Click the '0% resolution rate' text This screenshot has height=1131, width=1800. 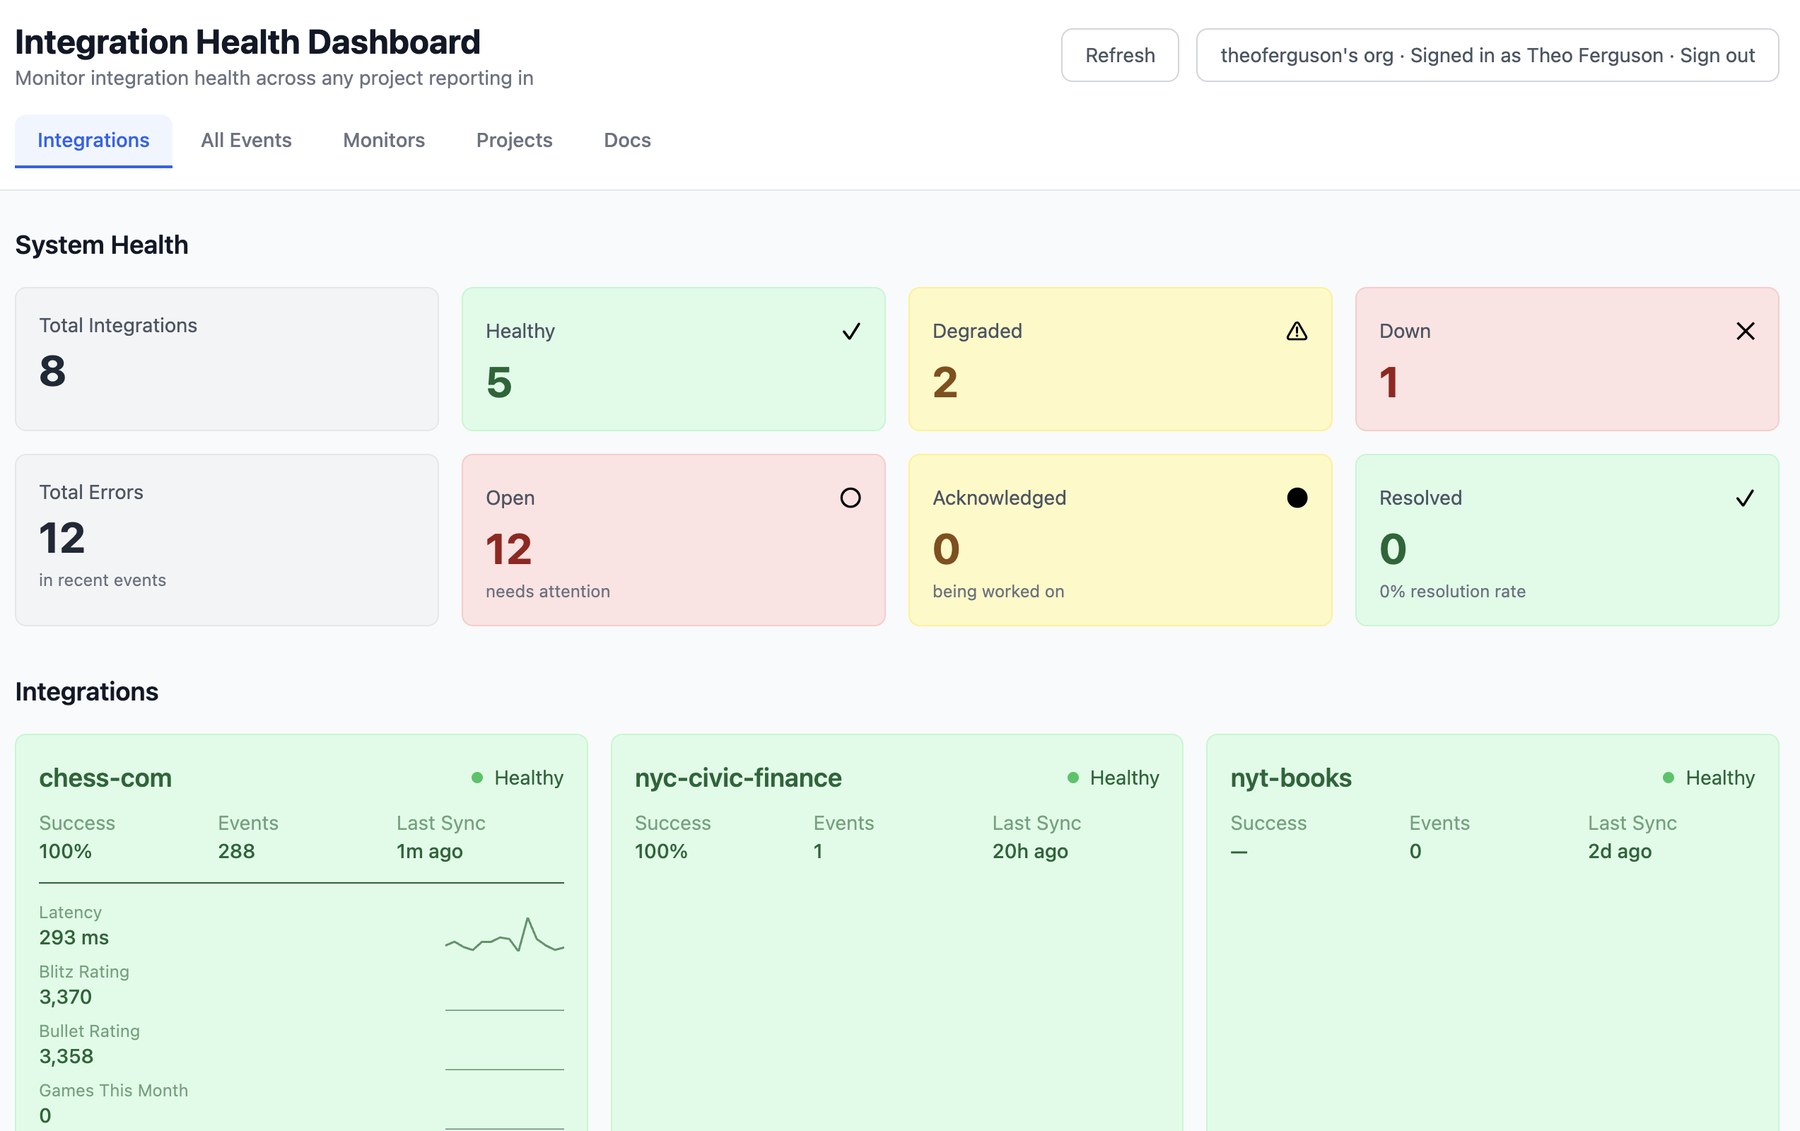1452,591
